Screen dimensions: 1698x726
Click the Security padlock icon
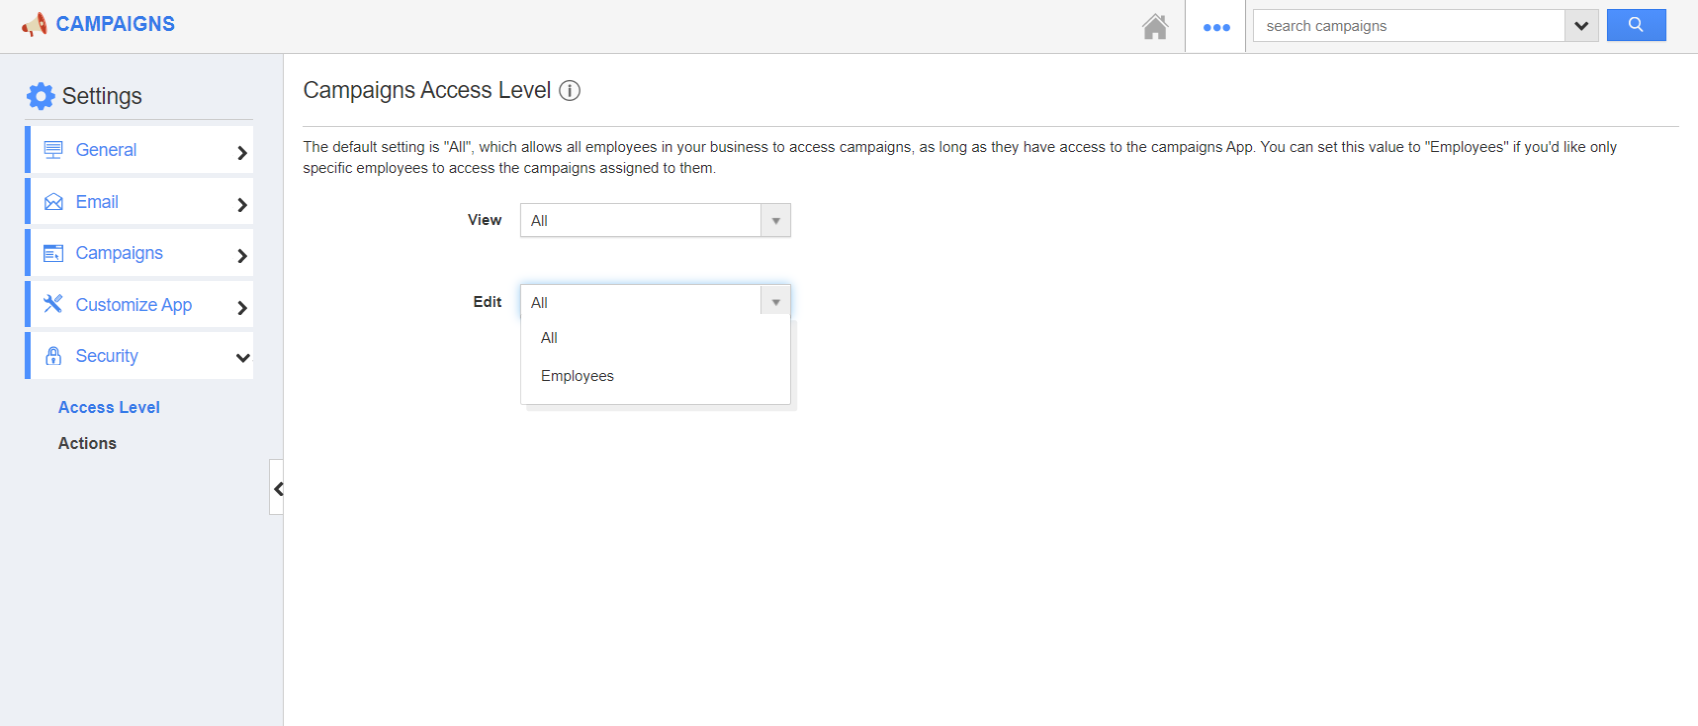[54, 356]
